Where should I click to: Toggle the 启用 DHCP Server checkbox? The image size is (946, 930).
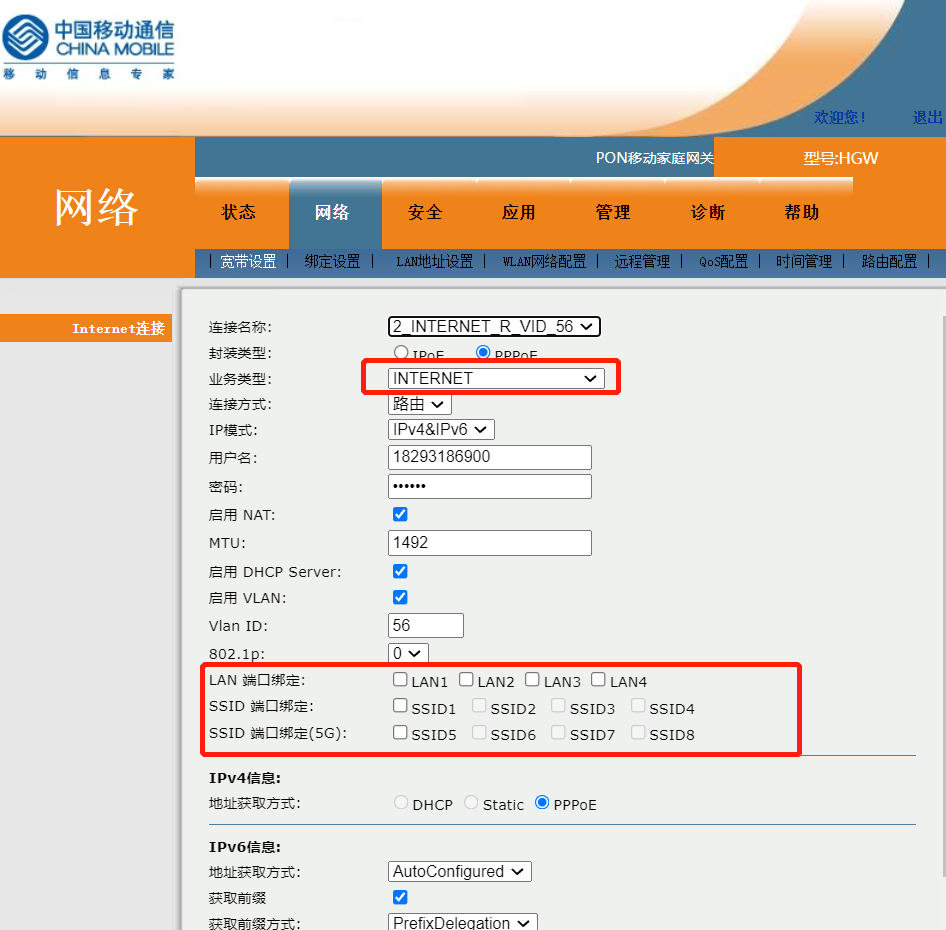(x=400, y=571)
